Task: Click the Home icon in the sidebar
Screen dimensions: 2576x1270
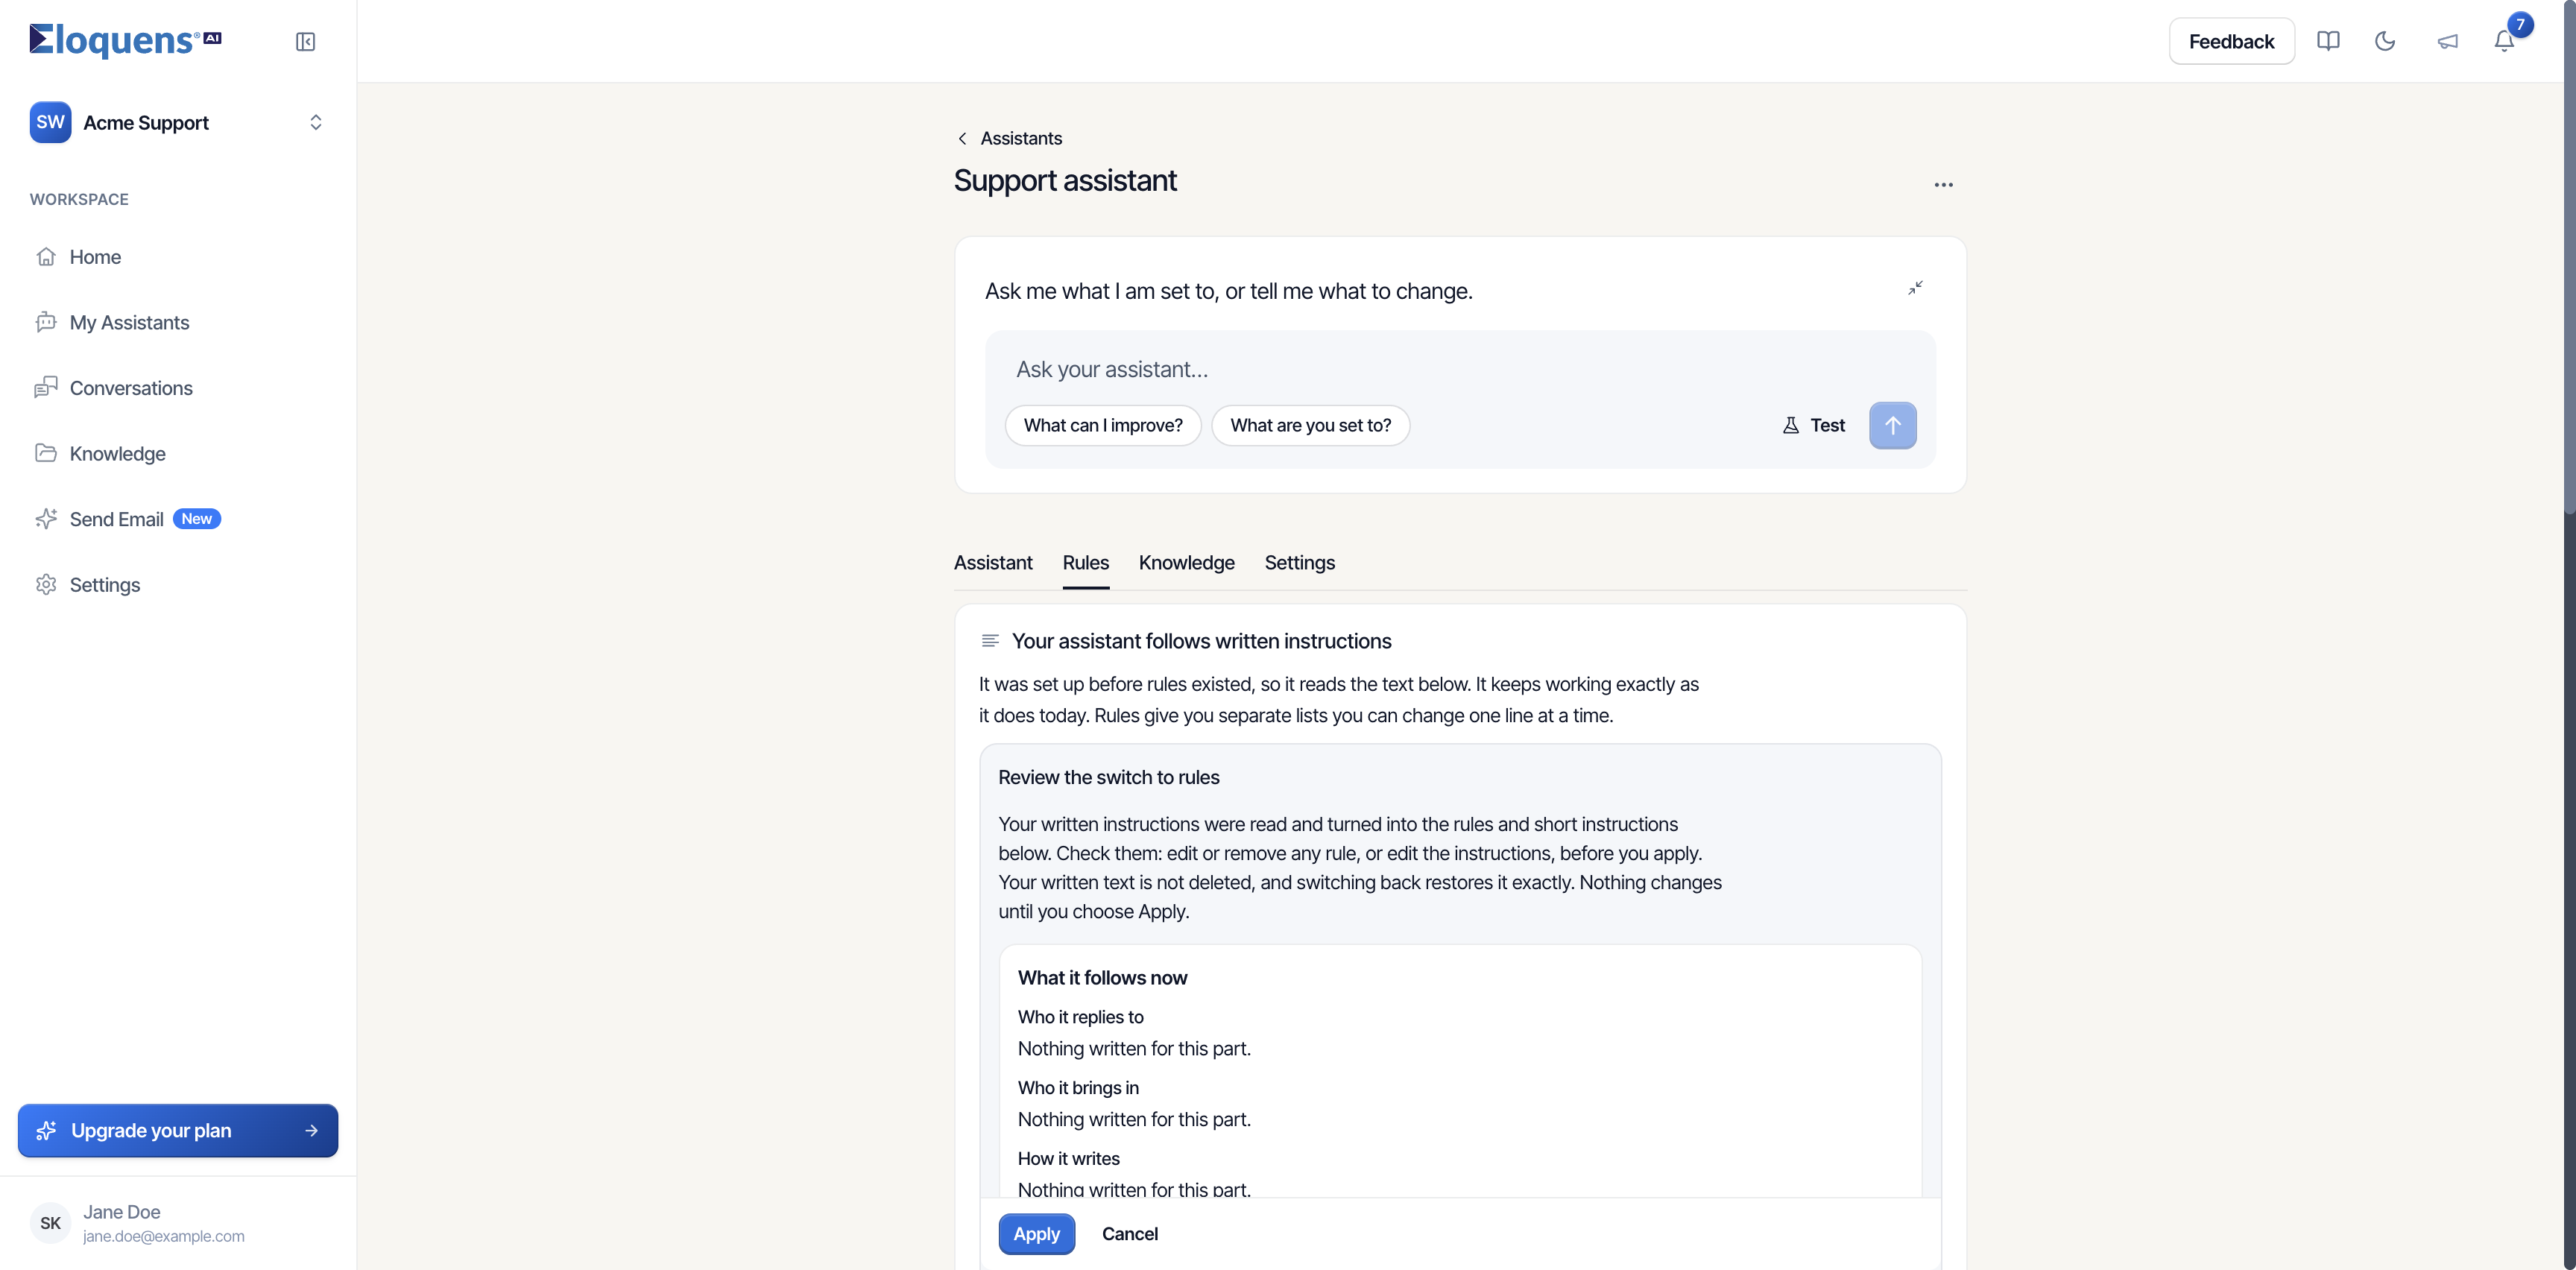Action: [x=46, y=257]
